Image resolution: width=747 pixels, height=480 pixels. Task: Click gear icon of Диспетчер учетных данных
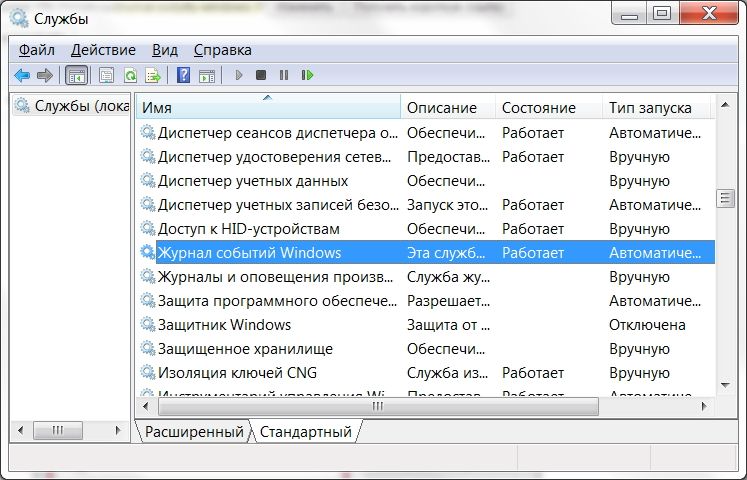pyautogui.click(x=148, y=180)
